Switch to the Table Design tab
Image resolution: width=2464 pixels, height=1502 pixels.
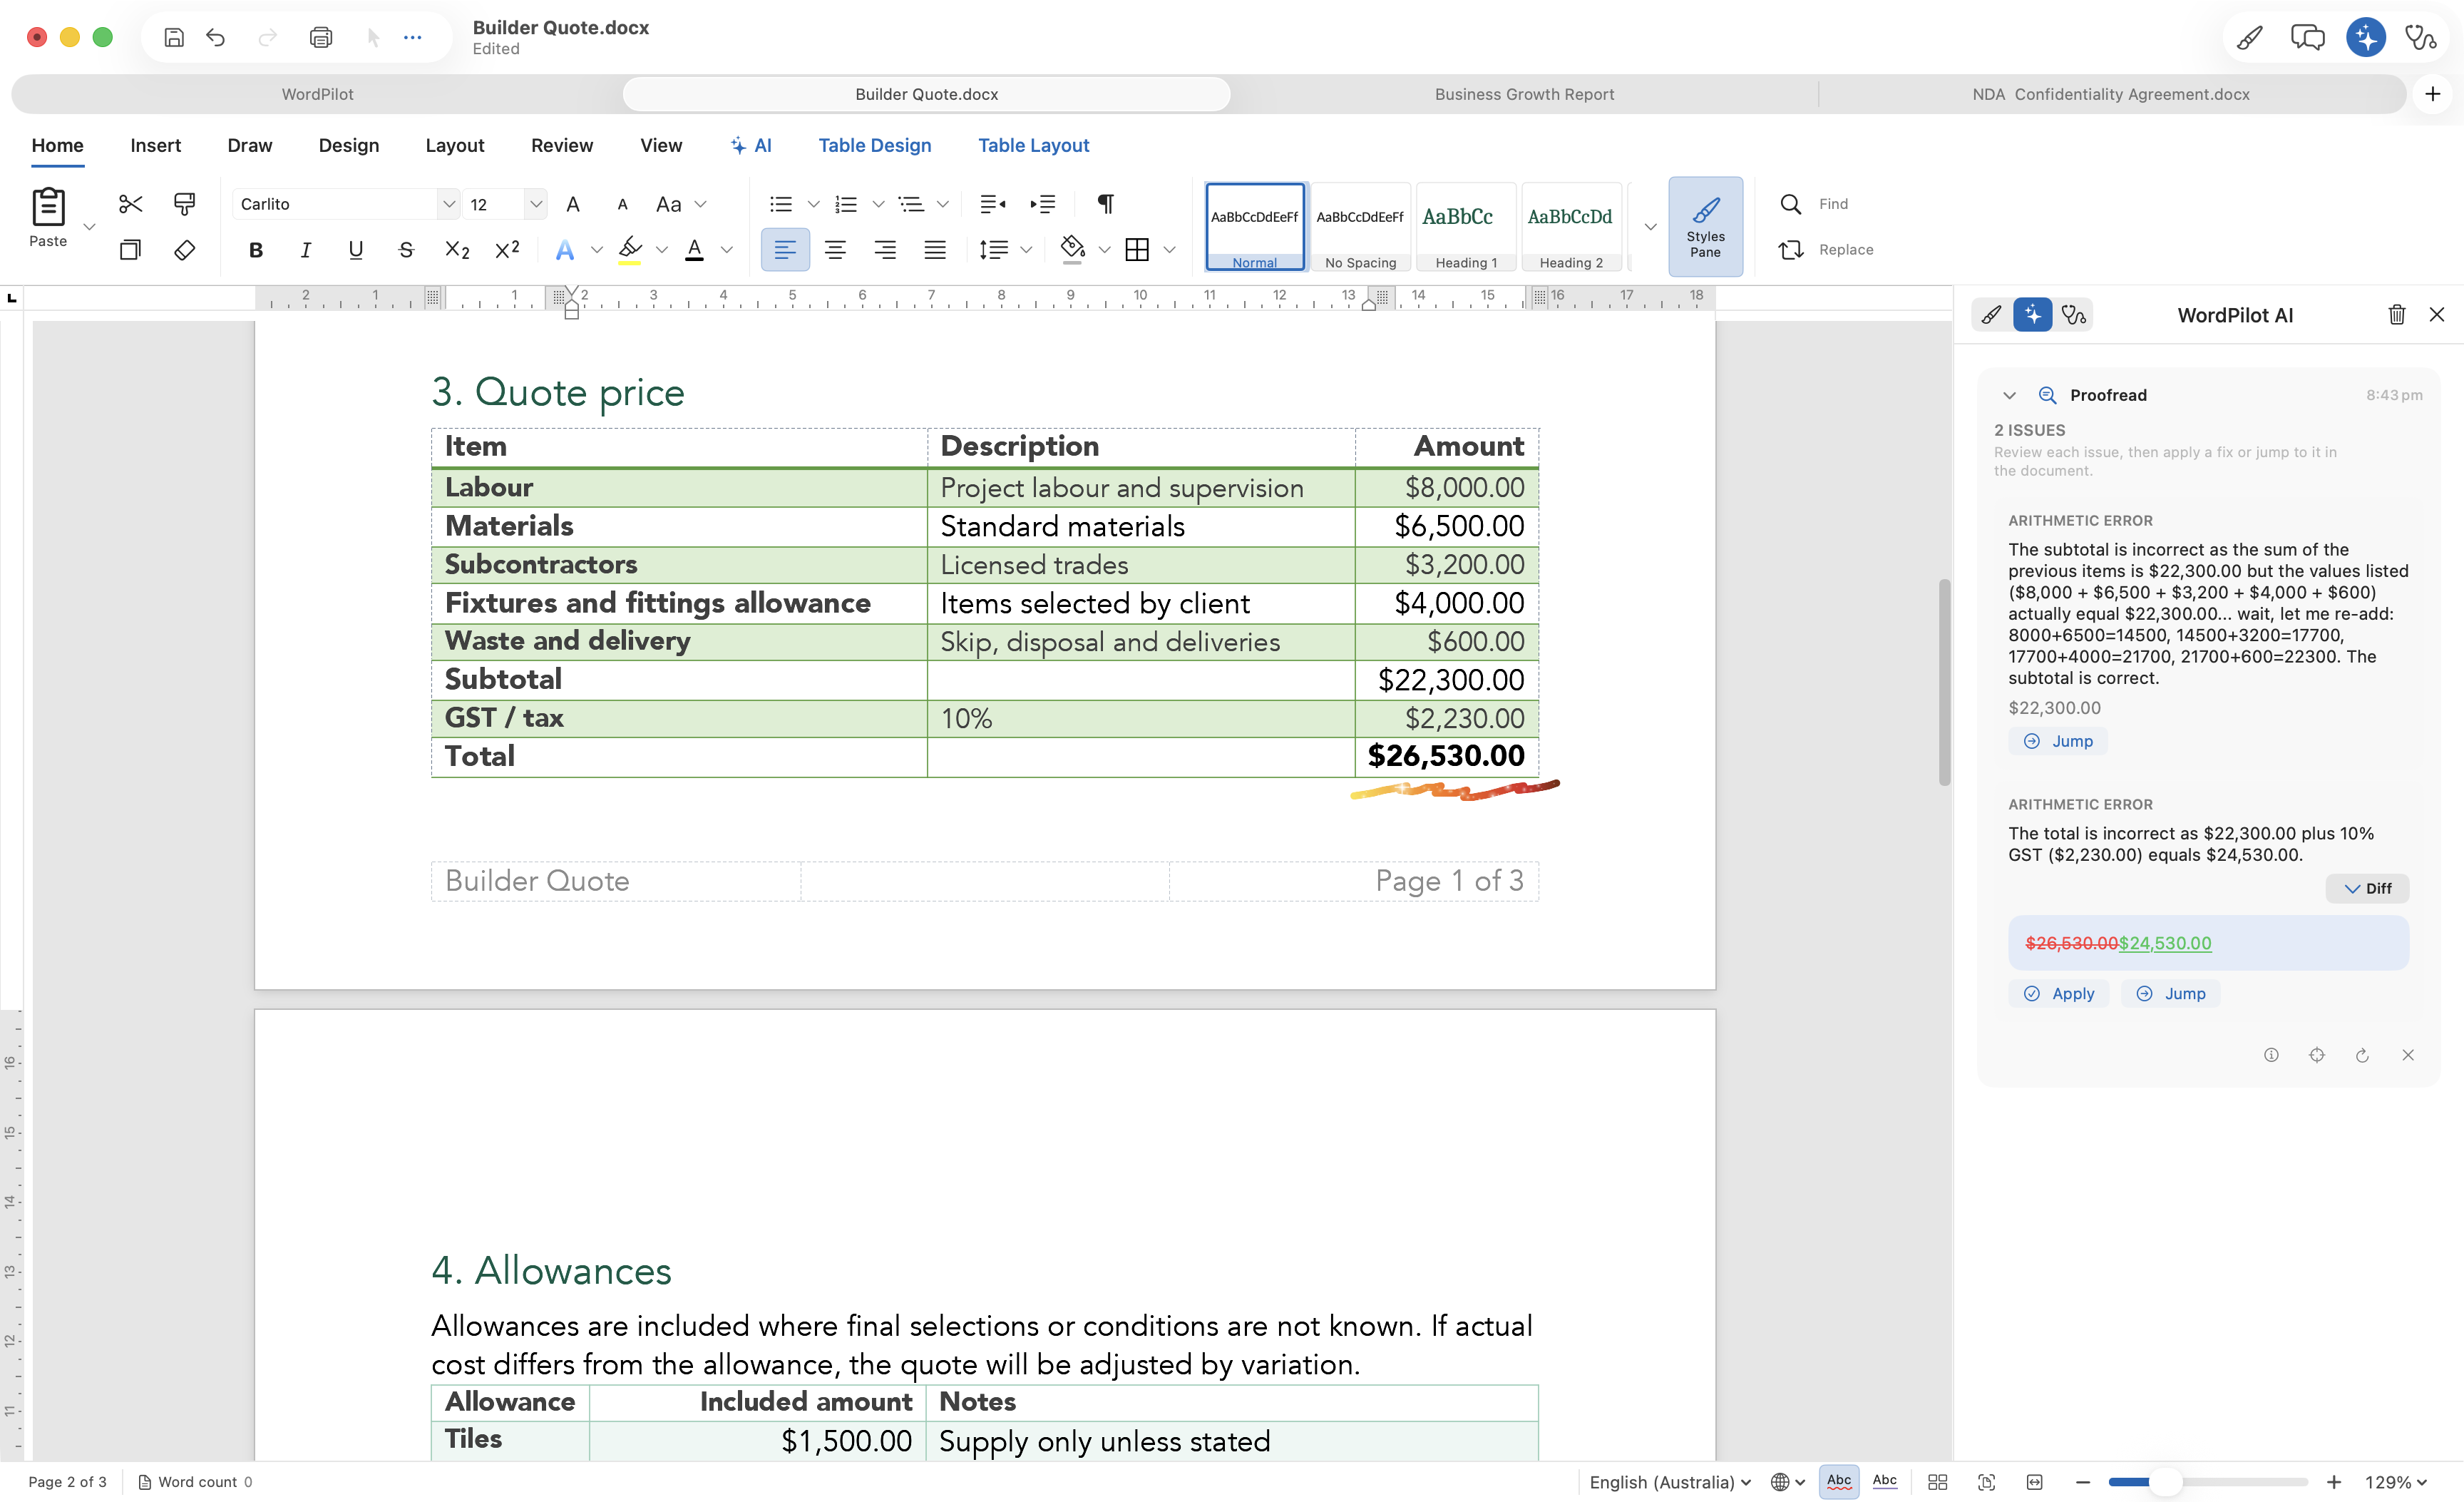tap(874, 145)
